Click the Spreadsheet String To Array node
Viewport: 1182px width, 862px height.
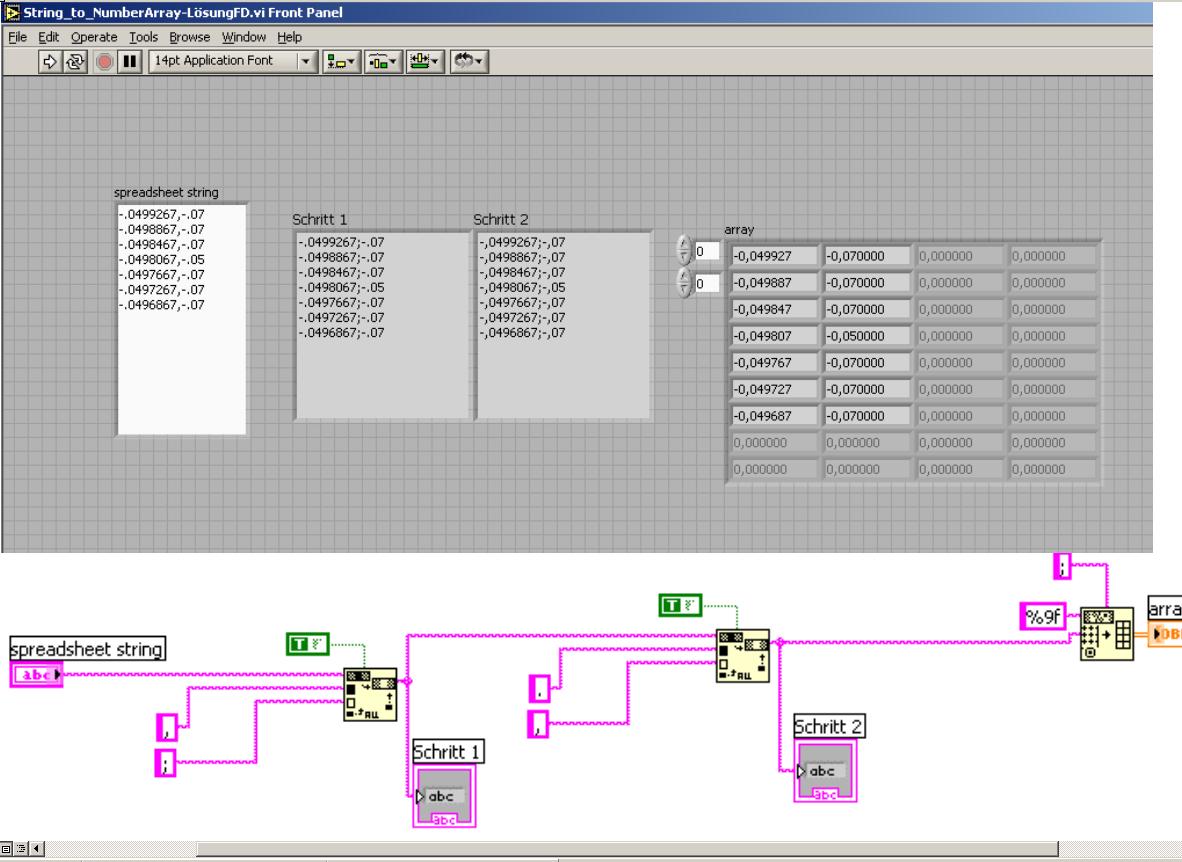click(x=1106, y=633)
